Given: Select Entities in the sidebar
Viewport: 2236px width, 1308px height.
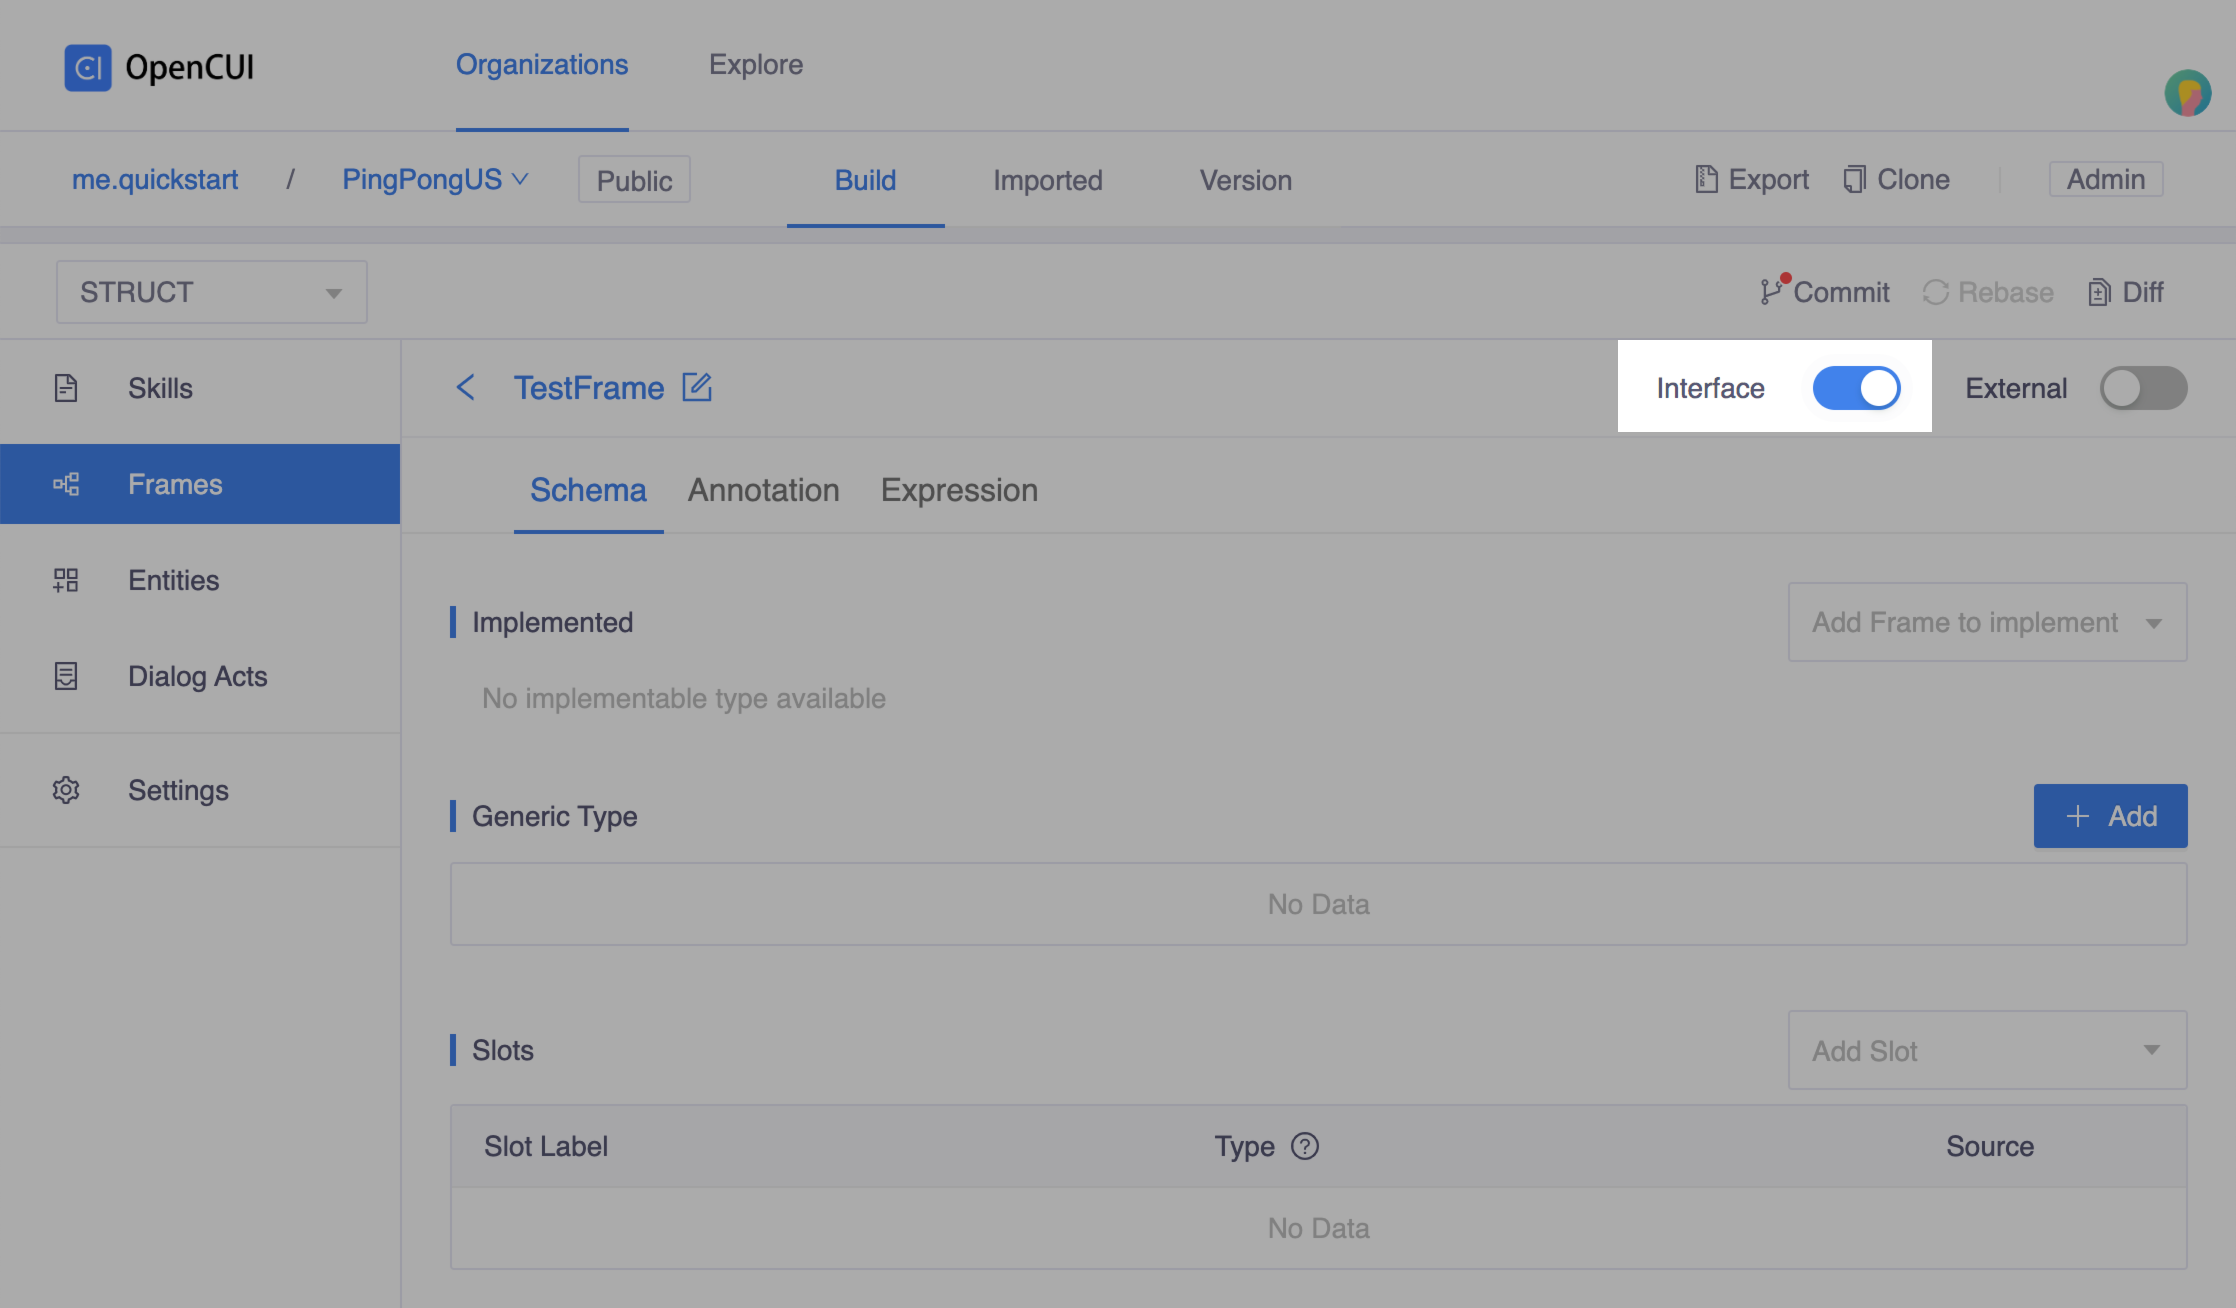Looking at the screenshot, I should (x=173, y=580).
